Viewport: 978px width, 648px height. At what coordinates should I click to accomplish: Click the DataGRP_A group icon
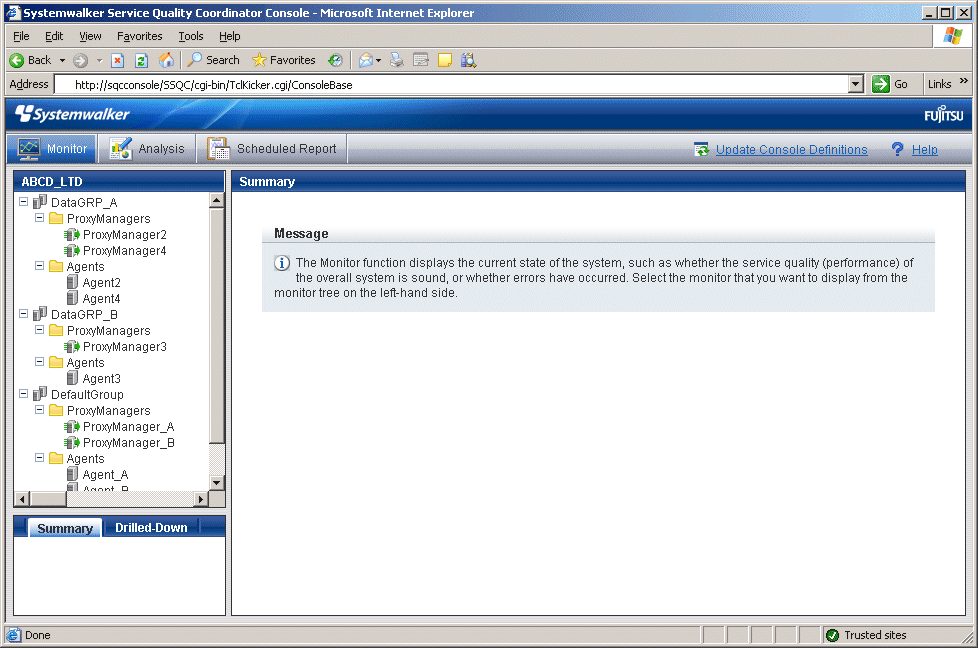click(40, 202)
